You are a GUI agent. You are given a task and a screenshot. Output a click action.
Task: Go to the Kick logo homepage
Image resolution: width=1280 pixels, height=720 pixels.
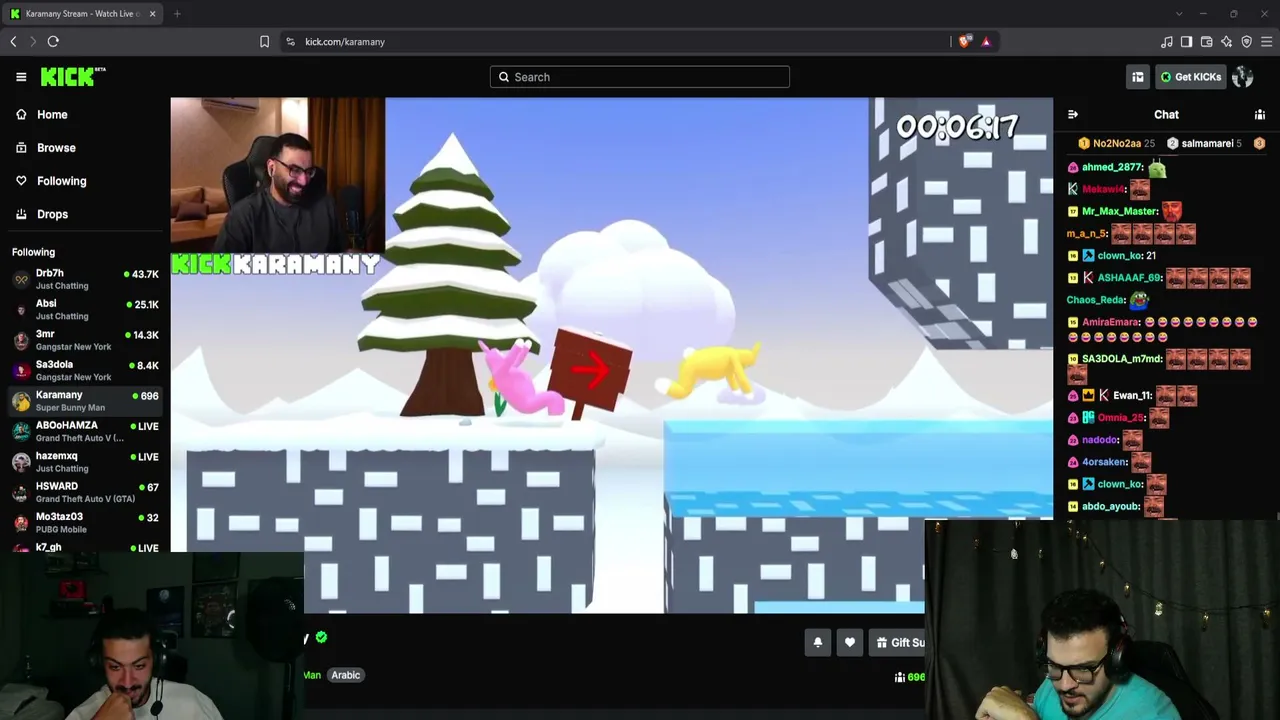point(73,77)
